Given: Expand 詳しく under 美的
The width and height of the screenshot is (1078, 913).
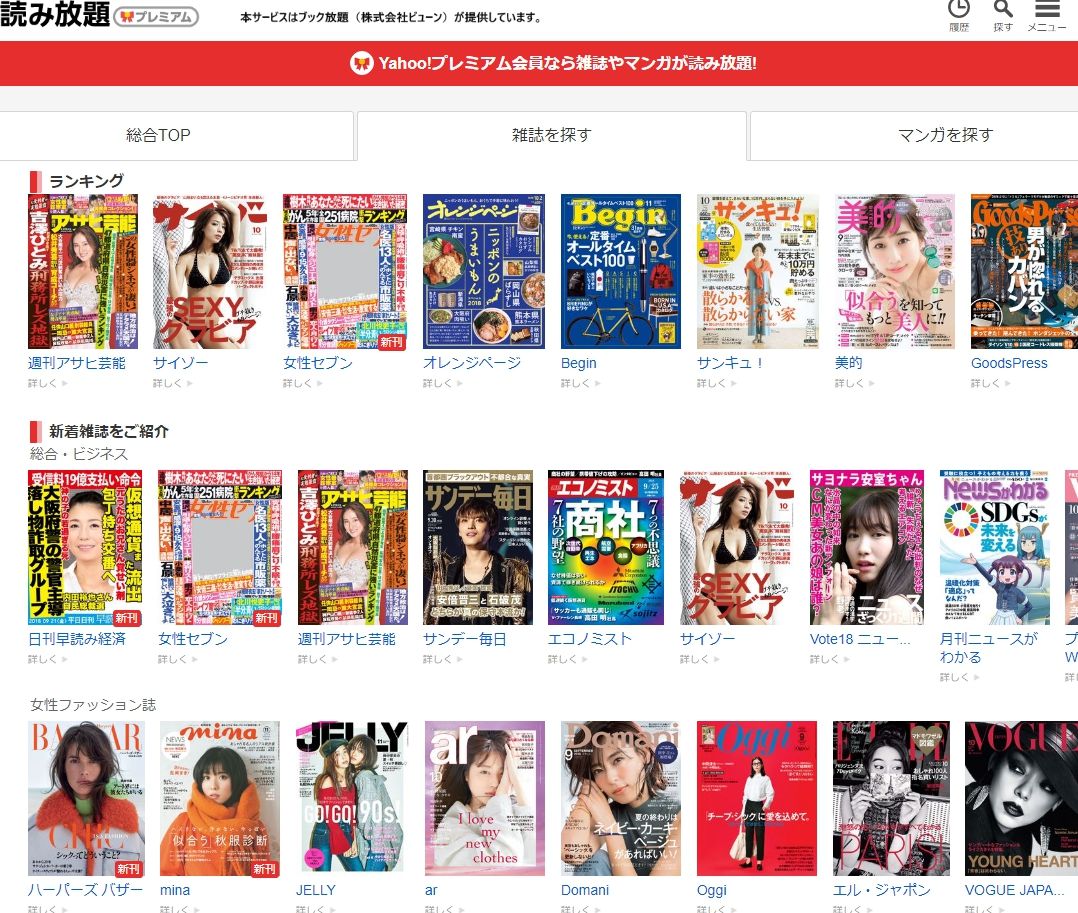Looking at the screenshot, I should 854,384.
